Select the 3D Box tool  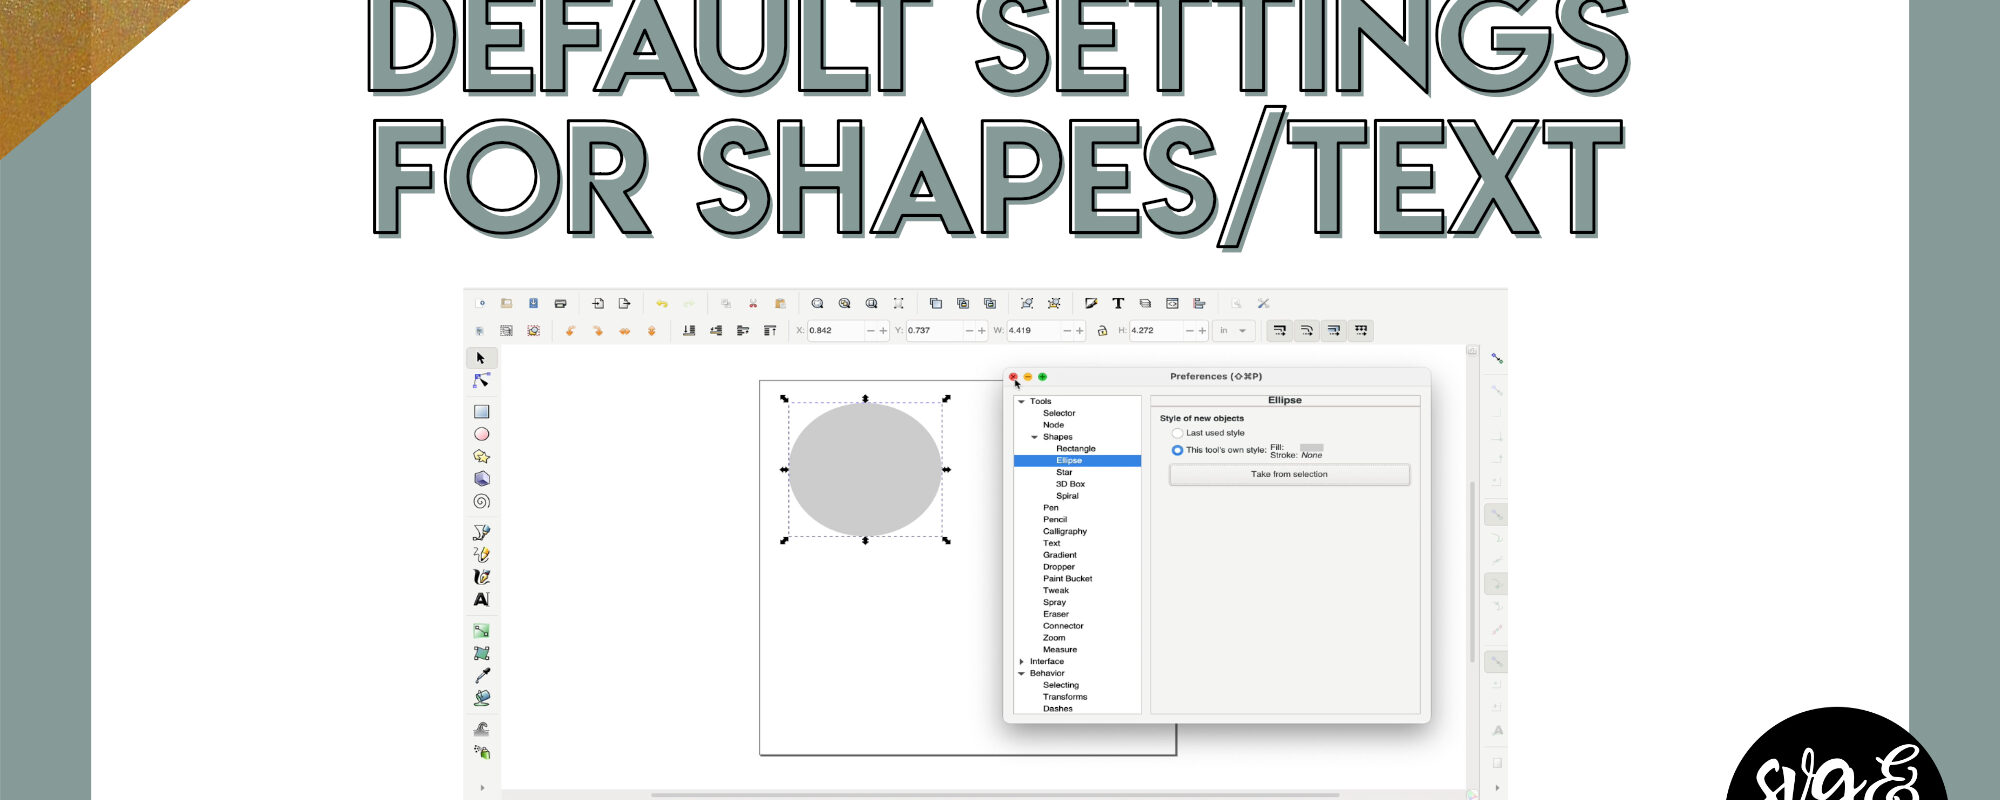point(481,479)
